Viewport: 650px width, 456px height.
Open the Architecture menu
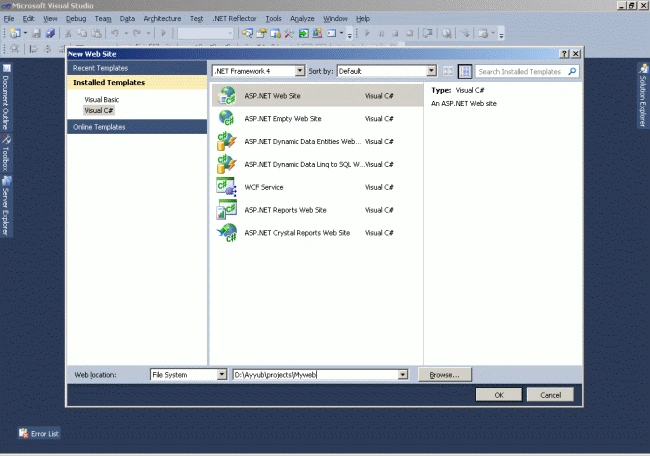[x=162, y=19]
